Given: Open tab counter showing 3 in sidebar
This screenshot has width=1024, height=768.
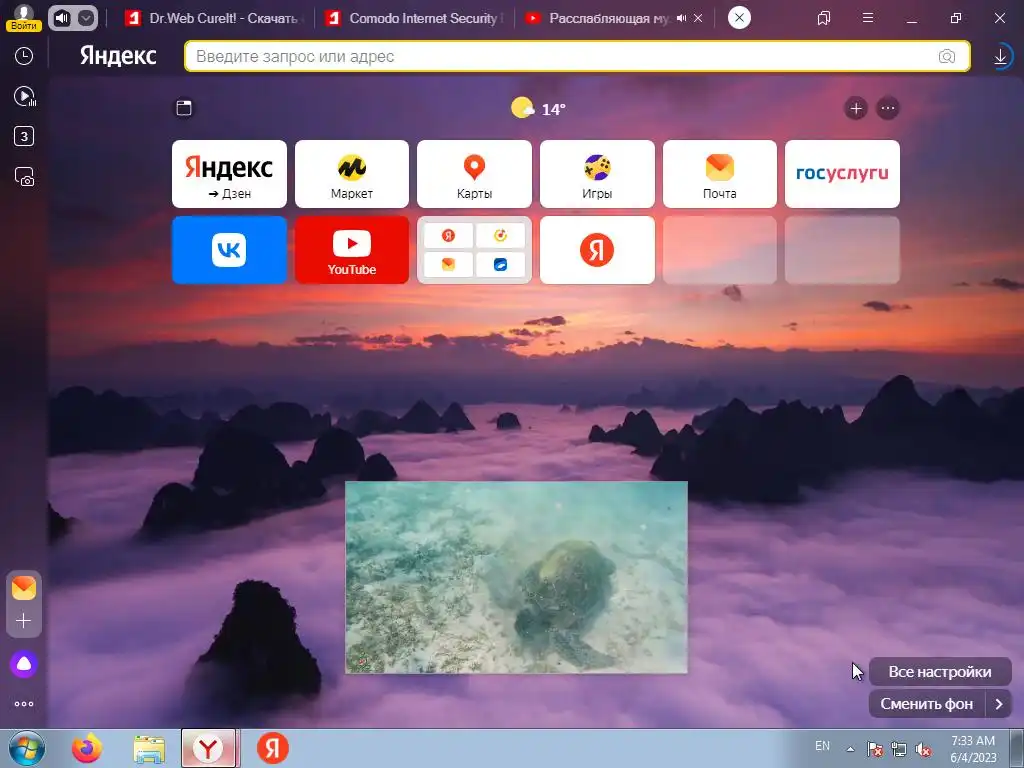Looking at the screenshot, I should (24, 136).
